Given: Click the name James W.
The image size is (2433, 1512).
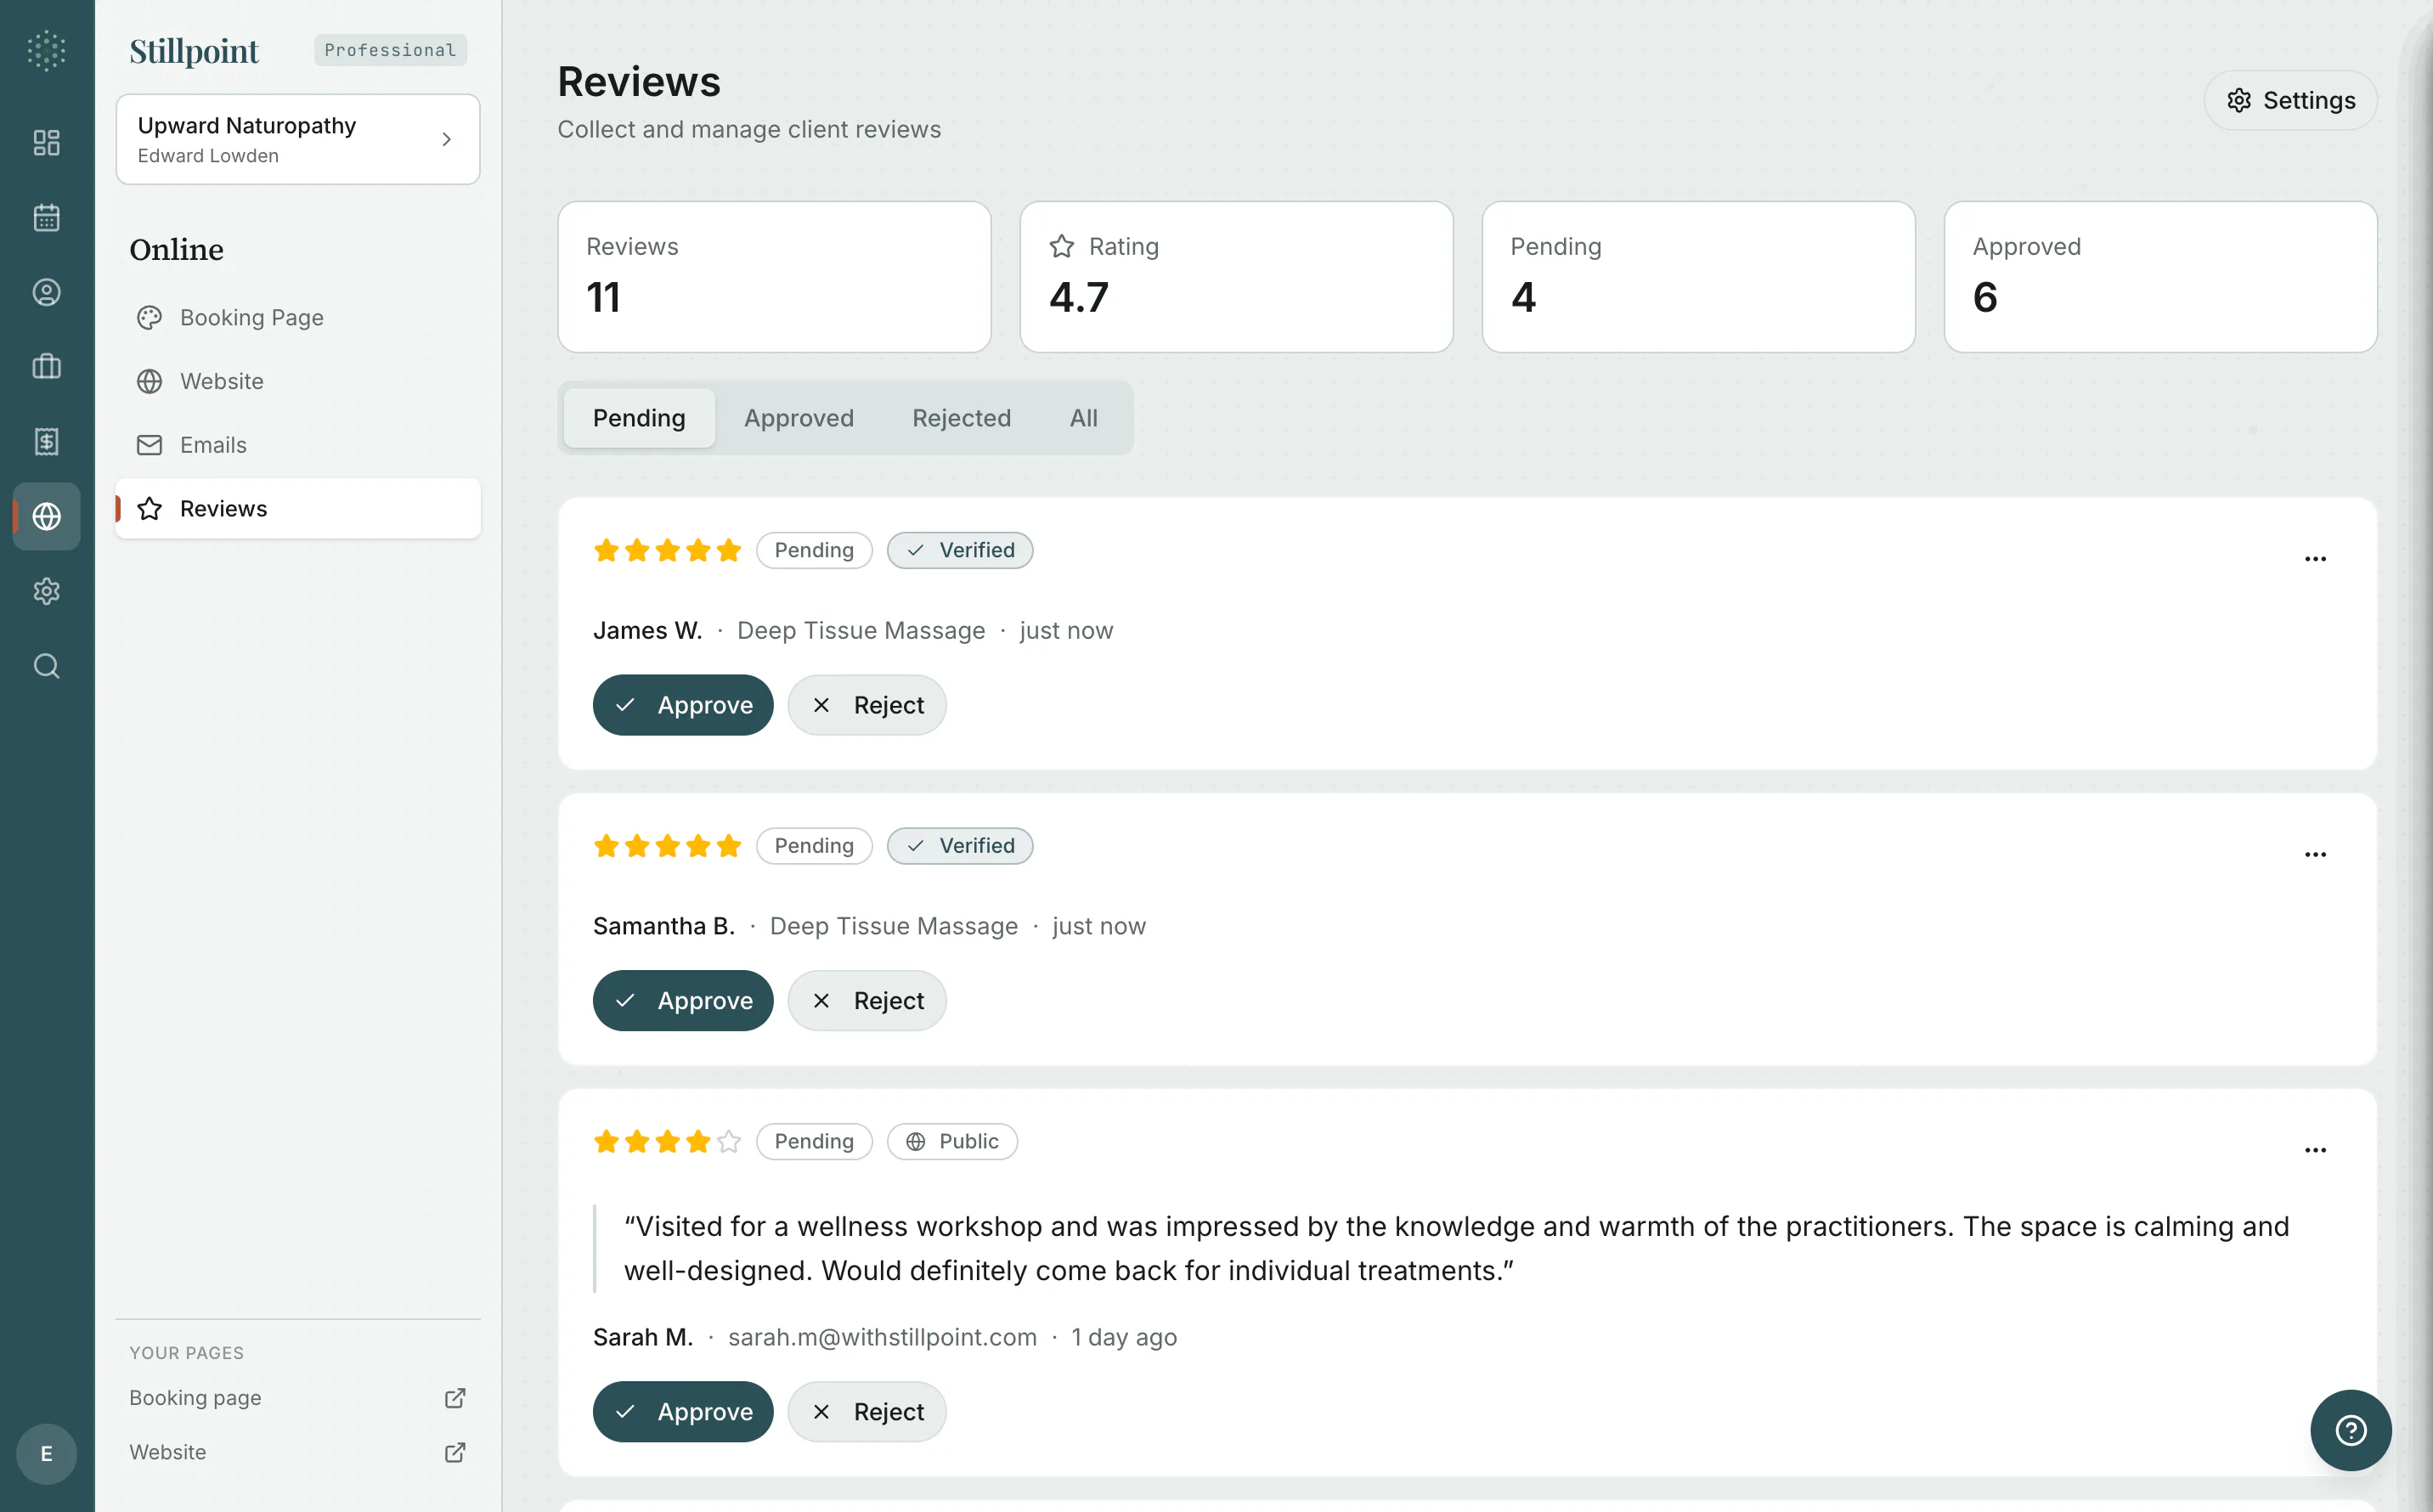Looking at the screenshot, I should tap(647, 631).
